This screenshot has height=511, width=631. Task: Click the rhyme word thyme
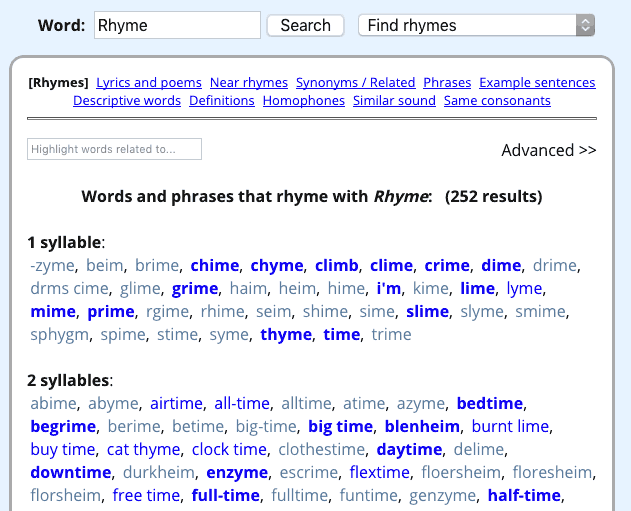286,335
